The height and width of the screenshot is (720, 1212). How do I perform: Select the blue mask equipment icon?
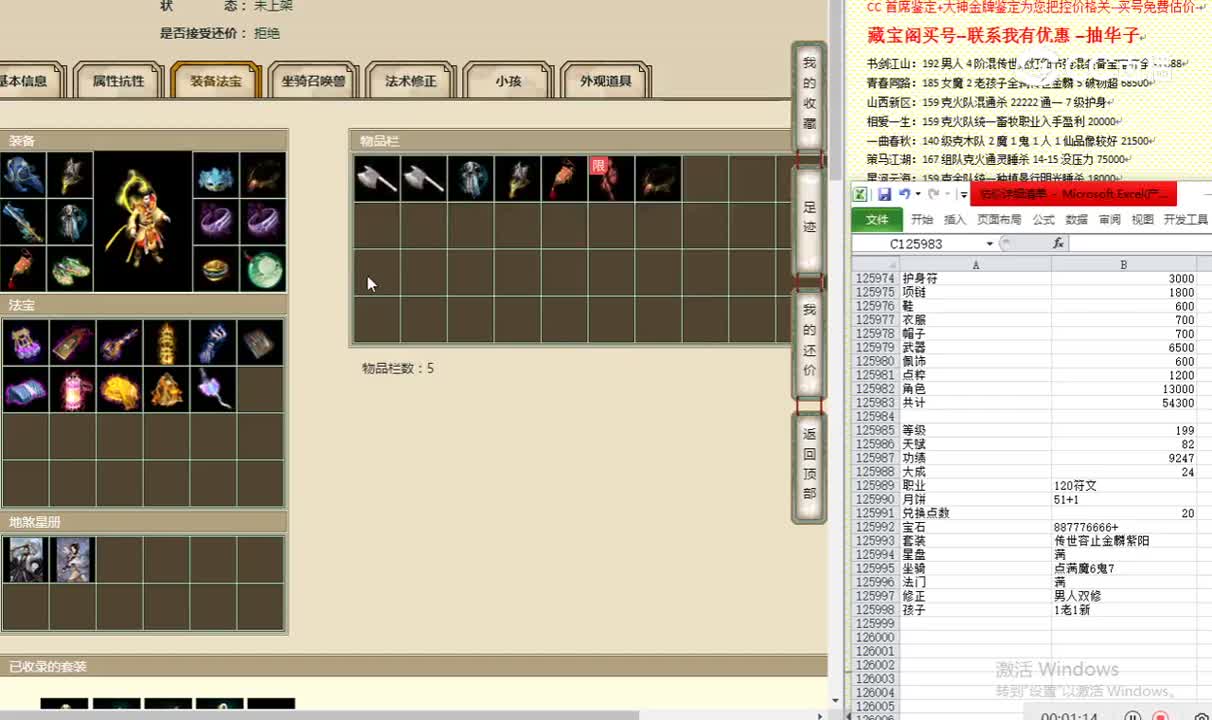[x=215, y=175]
